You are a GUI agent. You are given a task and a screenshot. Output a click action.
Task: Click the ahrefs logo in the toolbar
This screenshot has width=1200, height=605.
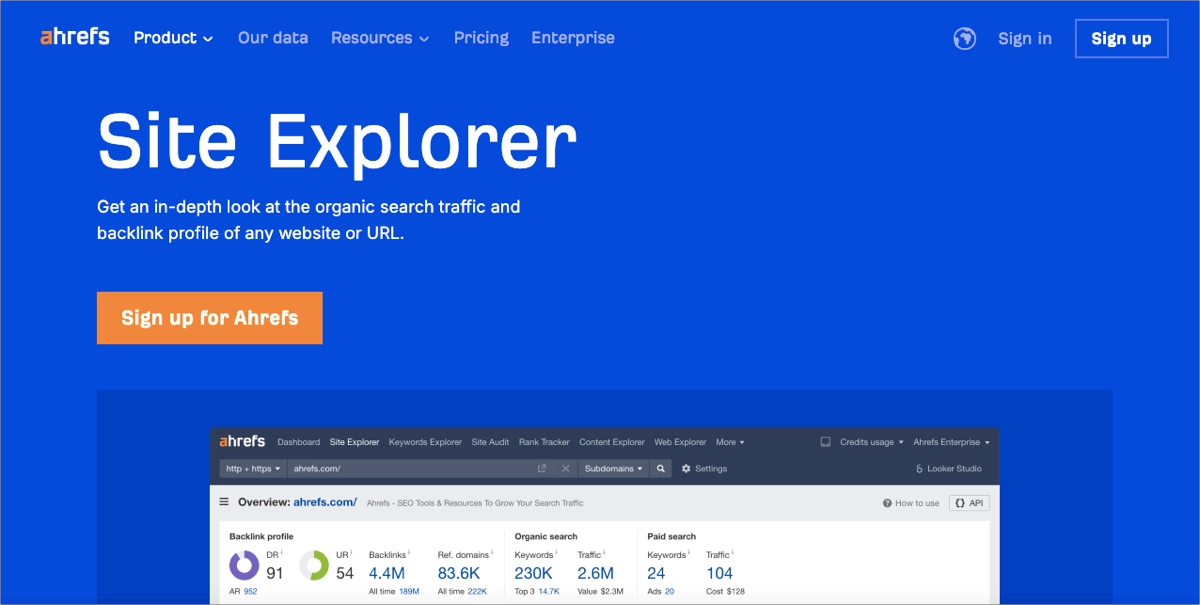(x=241, y=441)
